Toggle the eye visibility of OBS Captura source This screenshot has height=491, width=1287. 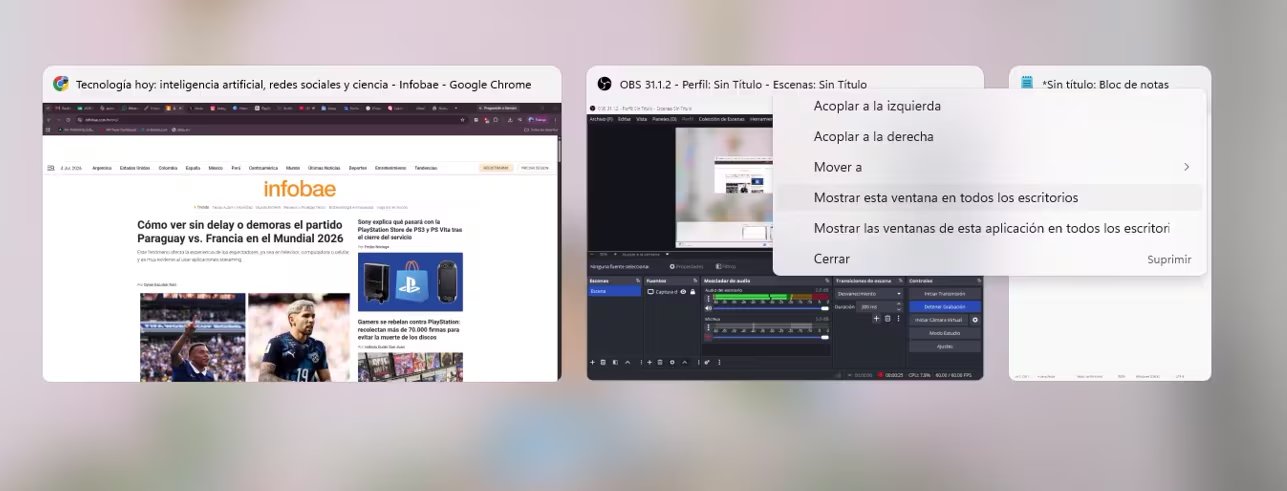(x=683, y=292)
